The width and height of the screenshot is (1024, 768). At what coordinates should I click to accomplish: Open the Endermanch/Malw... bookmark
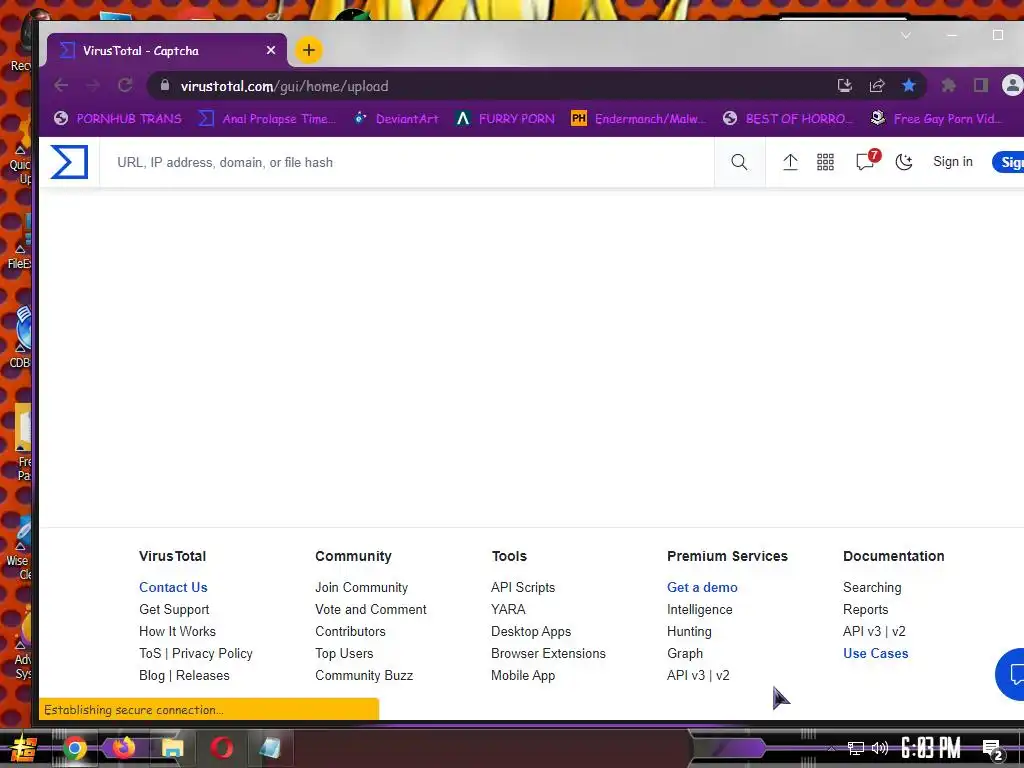(638, 118)
